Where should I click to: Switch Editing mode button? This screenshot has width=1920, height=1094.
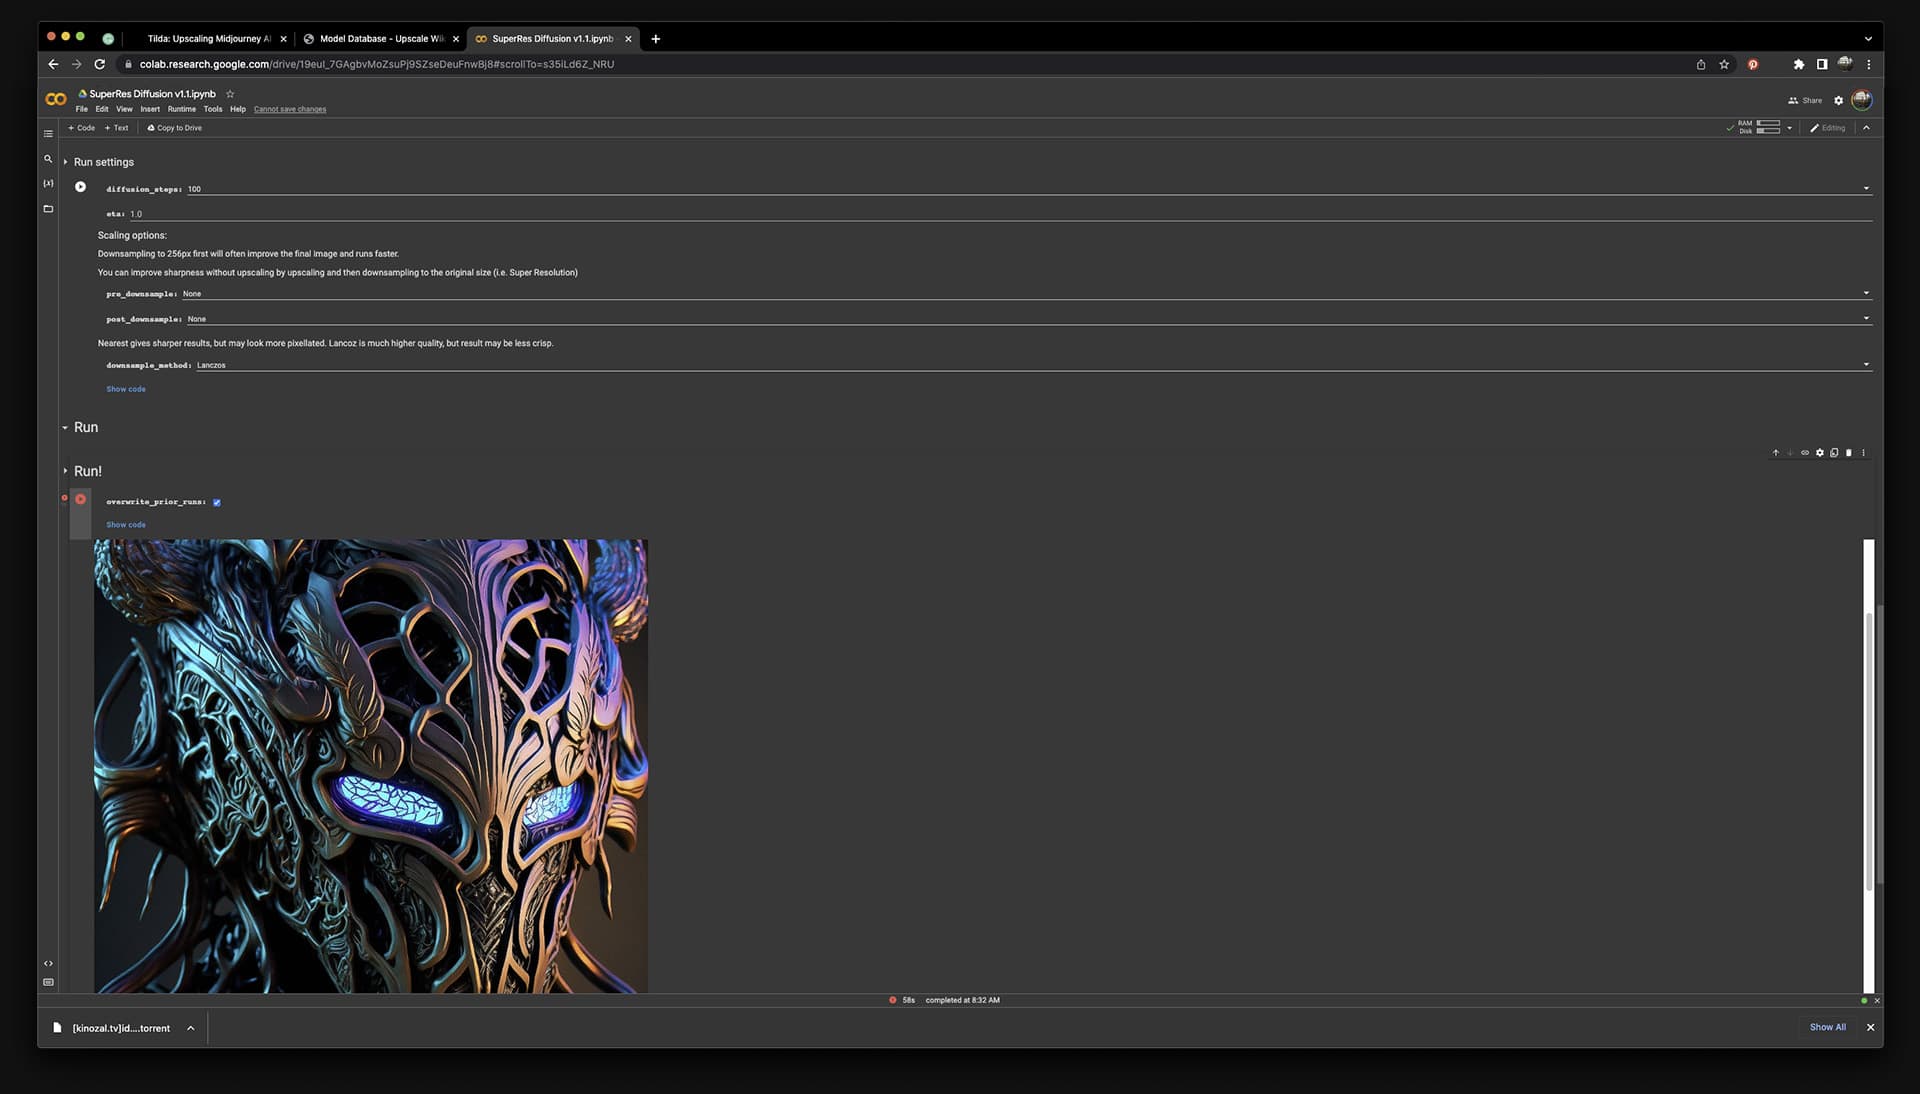pyautogui.click(x=1828, y=128)
